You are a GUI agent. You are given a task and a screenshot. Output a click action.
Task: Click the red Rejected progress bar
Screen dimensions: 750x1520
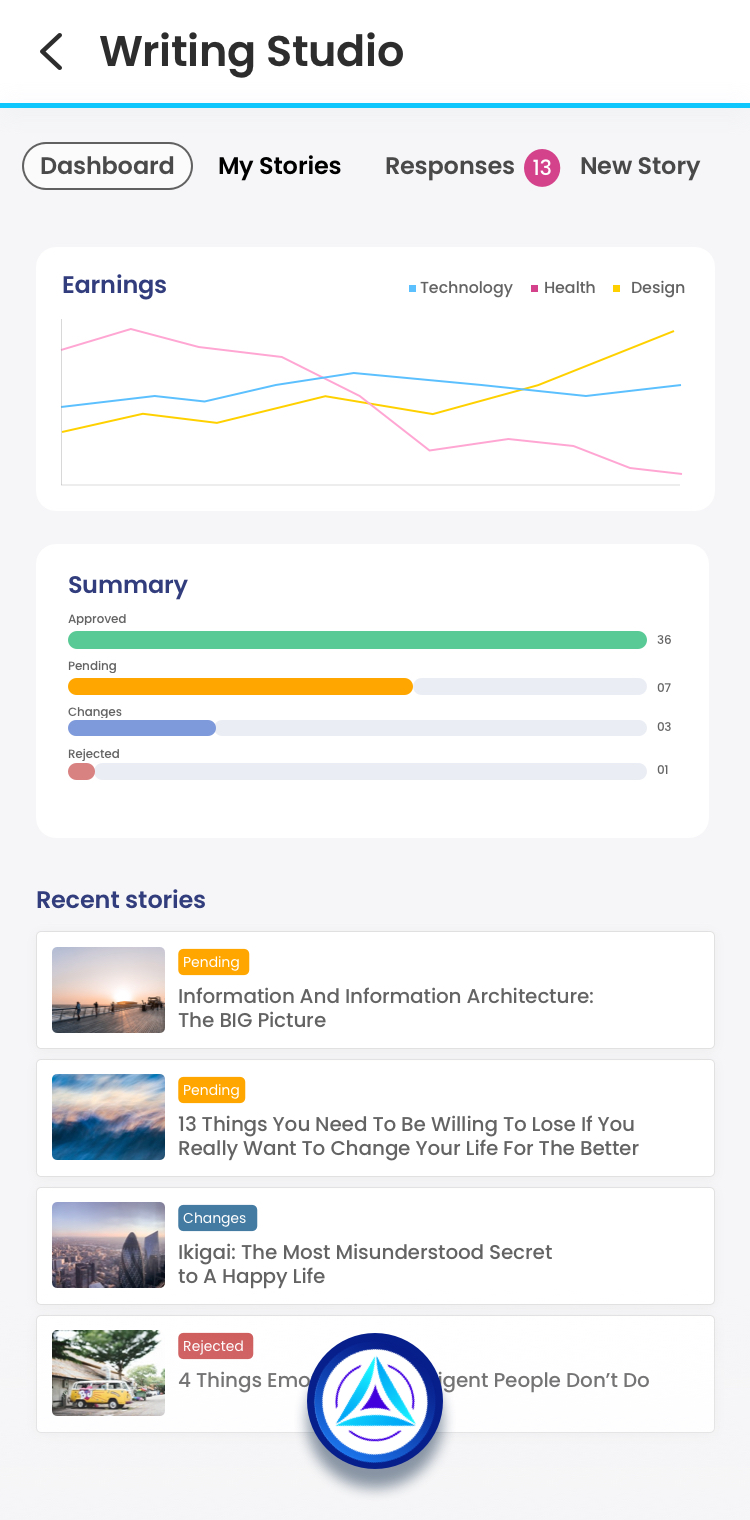[81, 771]
